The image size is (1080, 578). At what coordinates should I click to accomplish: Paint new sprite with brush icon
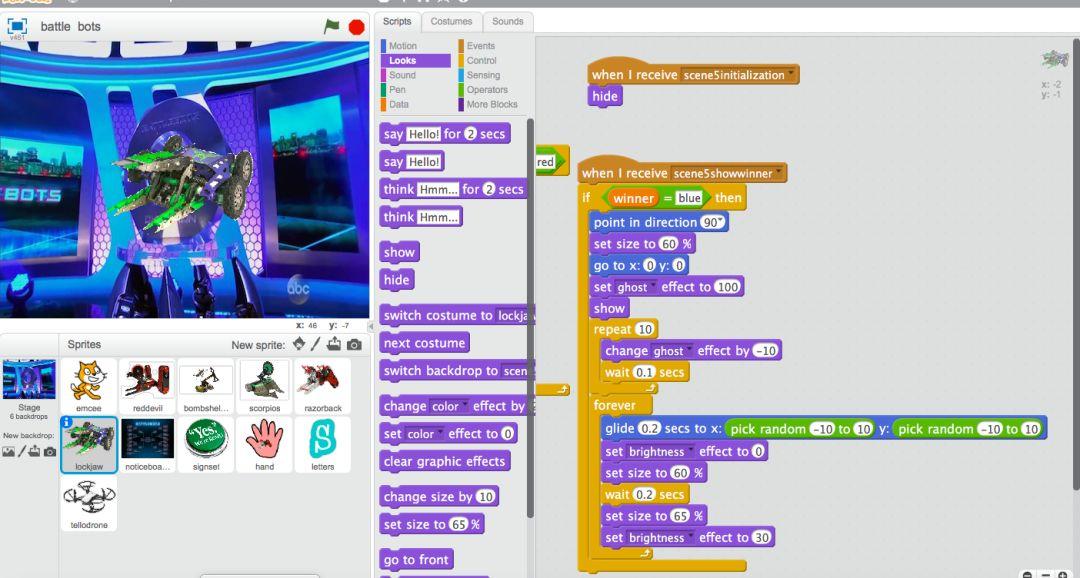click(x=315, y=344)
